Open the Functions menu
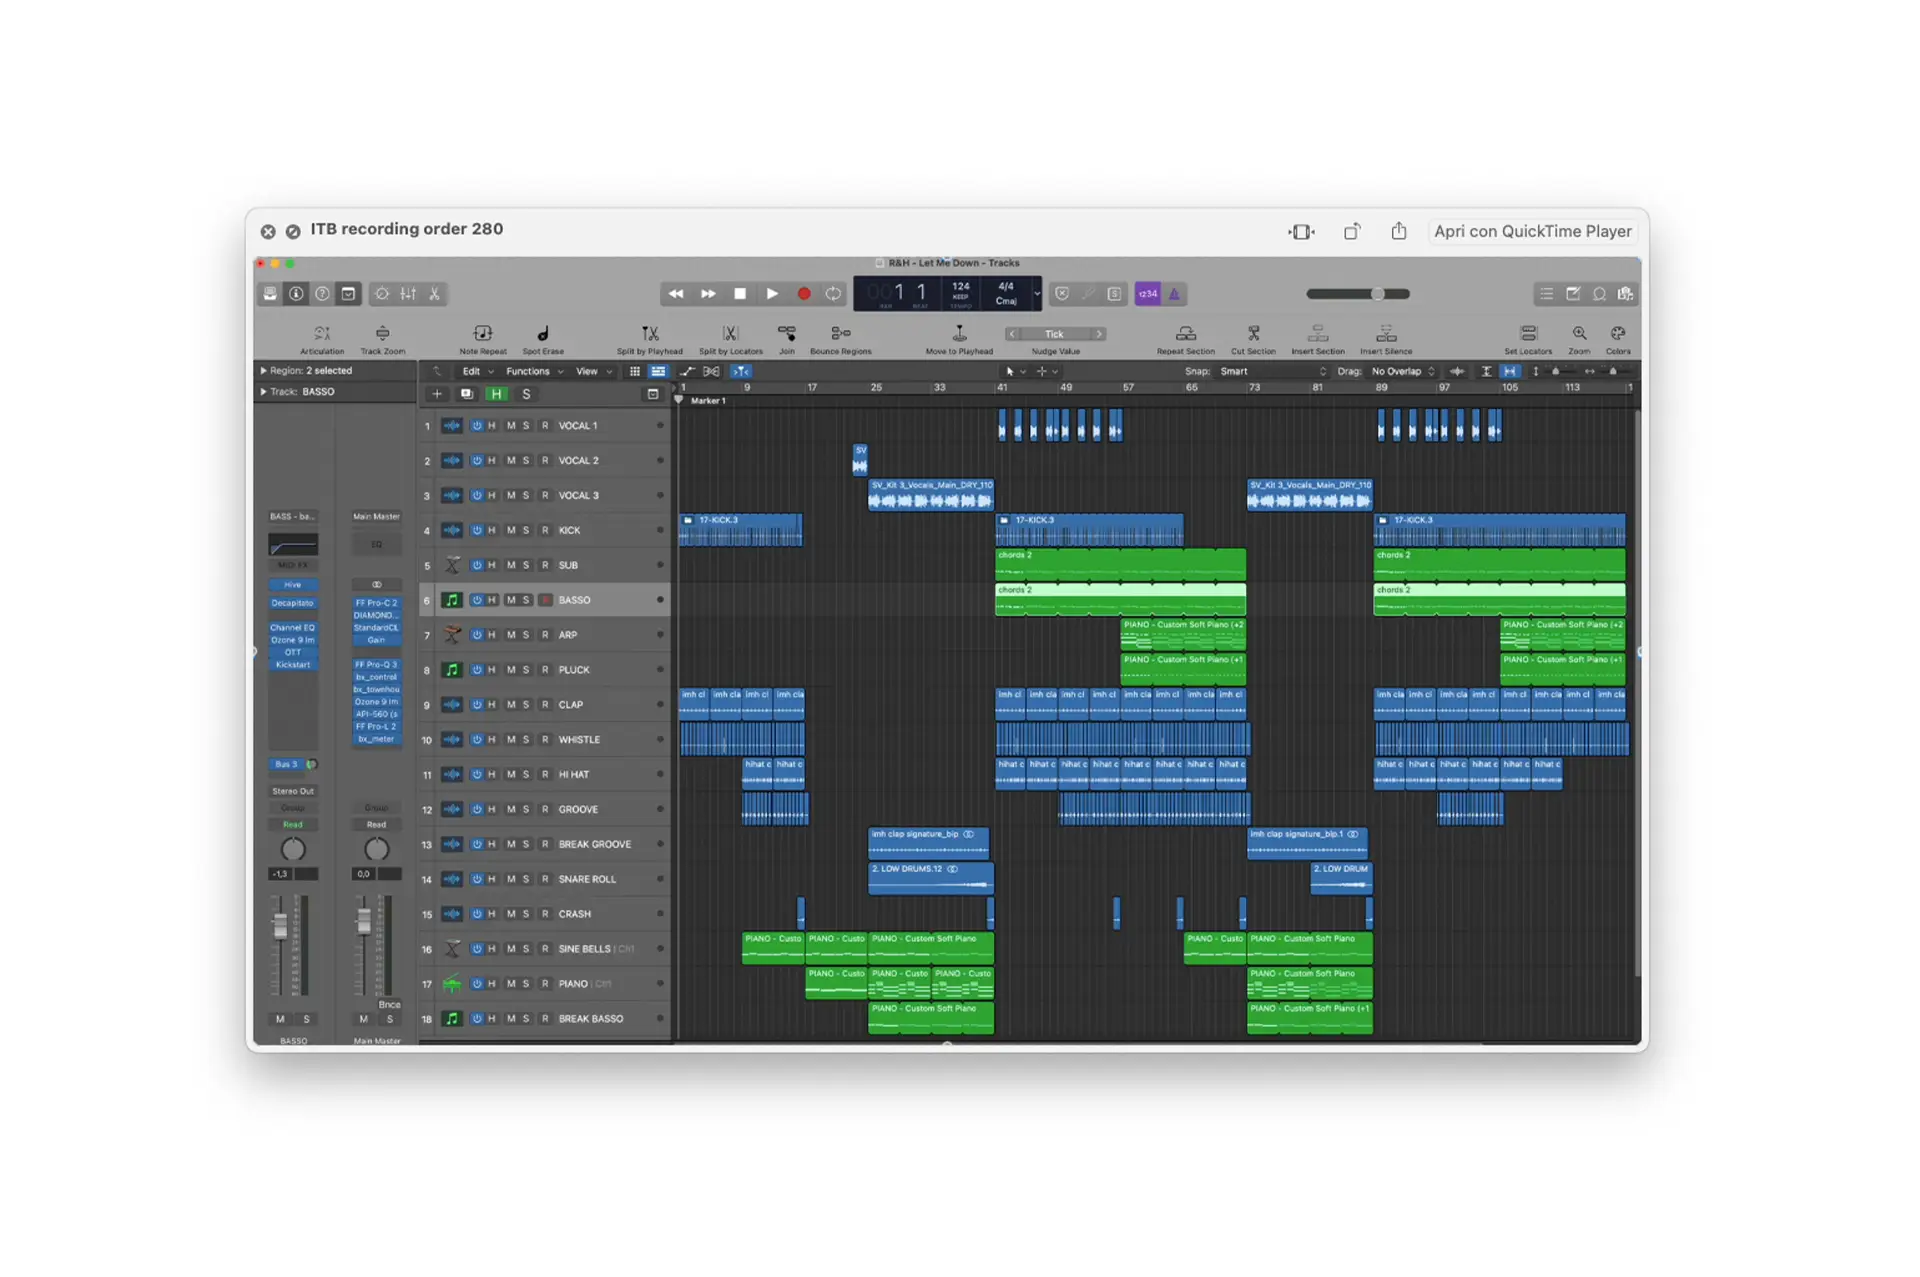Screen dimensions: 1920x1277 (x=535, y=372)
